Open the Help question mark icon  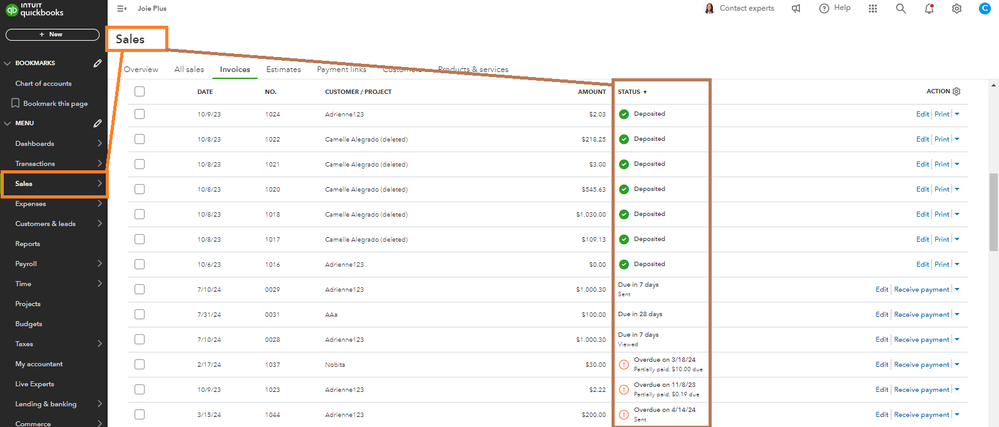click(824, 8)
